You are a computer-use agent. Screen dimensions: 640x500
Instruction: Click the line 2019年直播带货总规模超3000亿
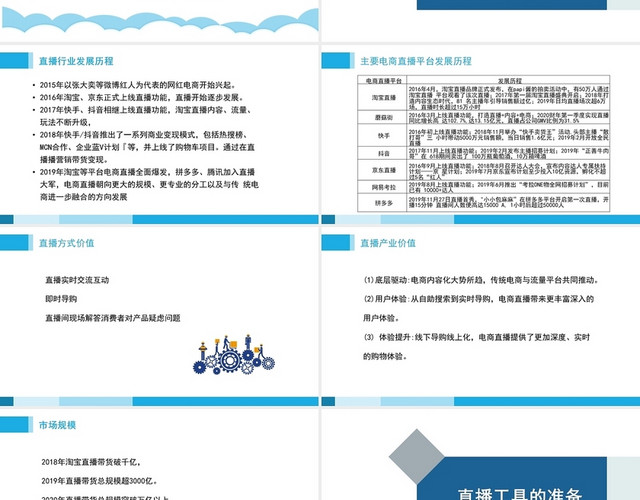(x=100, y=481)
